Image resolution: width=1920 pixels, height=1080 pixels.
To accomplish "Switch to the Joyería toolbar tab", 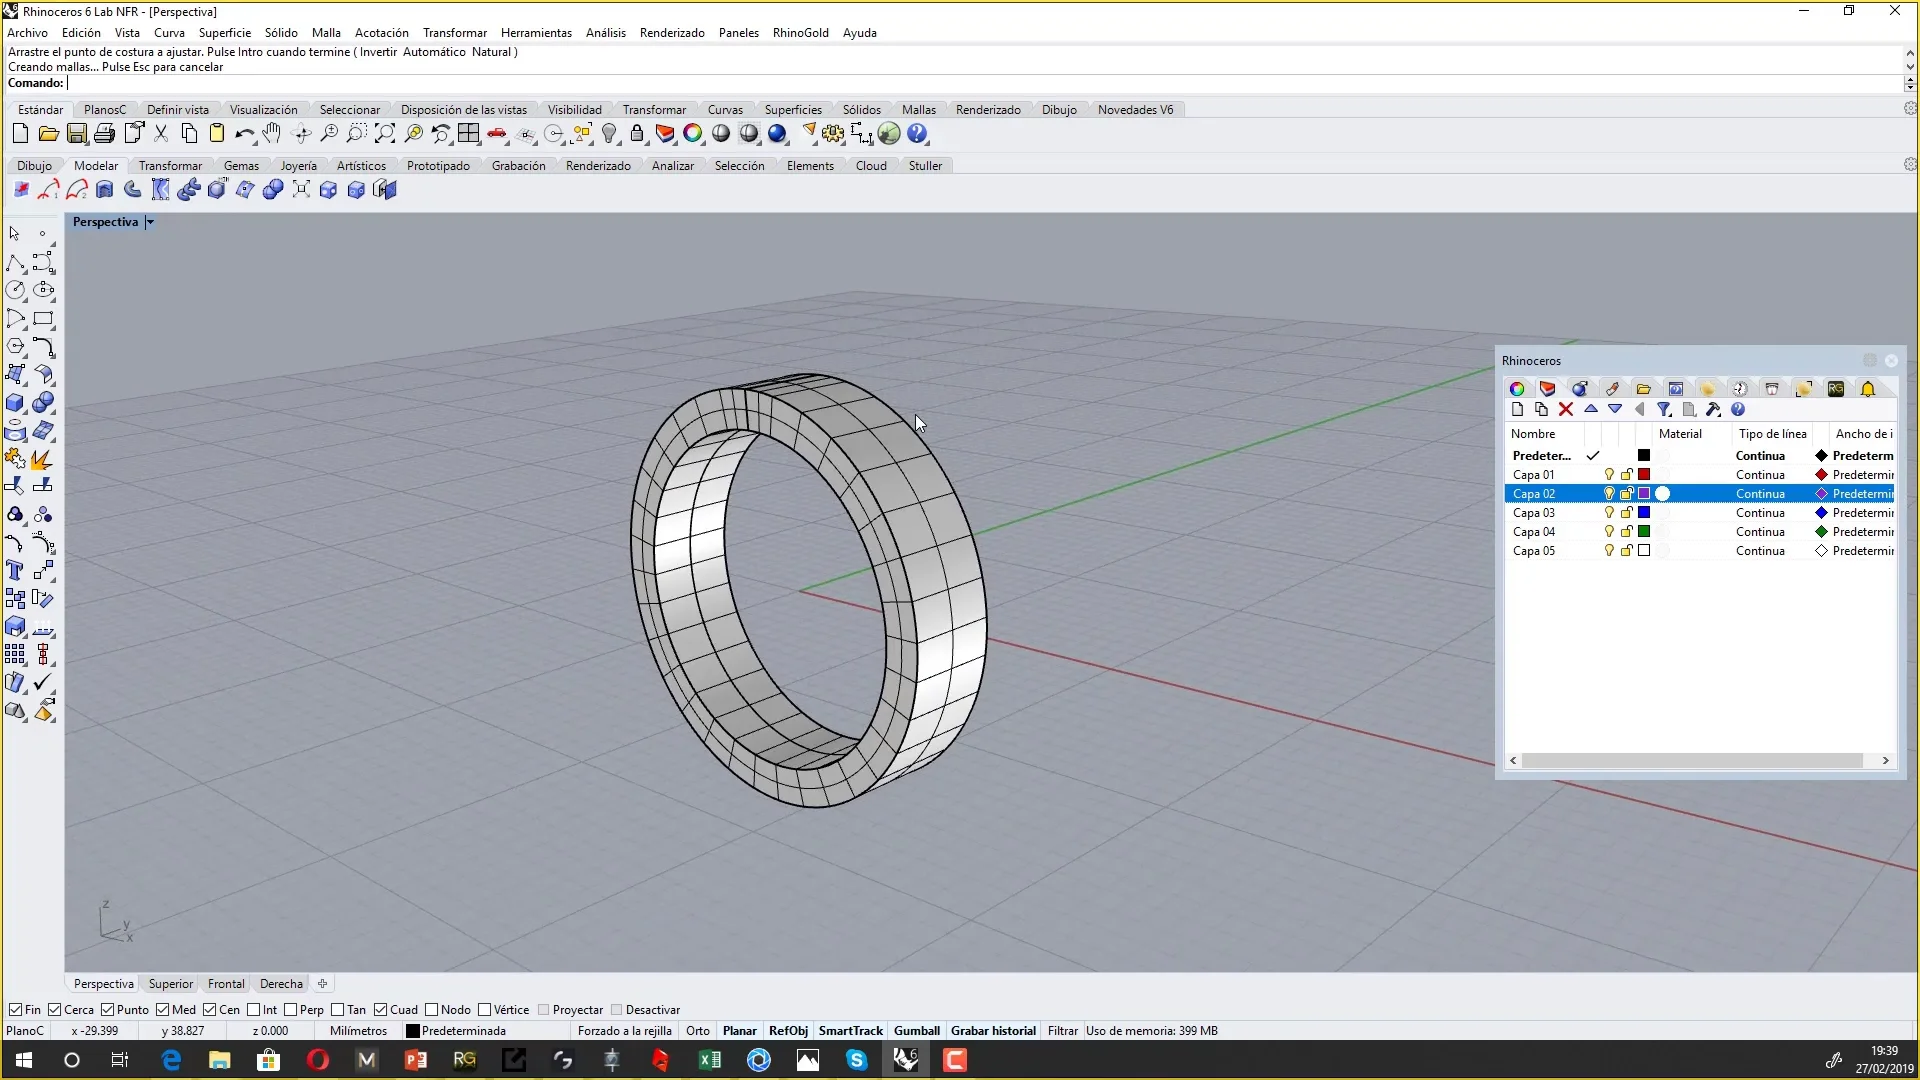I will coord(298,166).
